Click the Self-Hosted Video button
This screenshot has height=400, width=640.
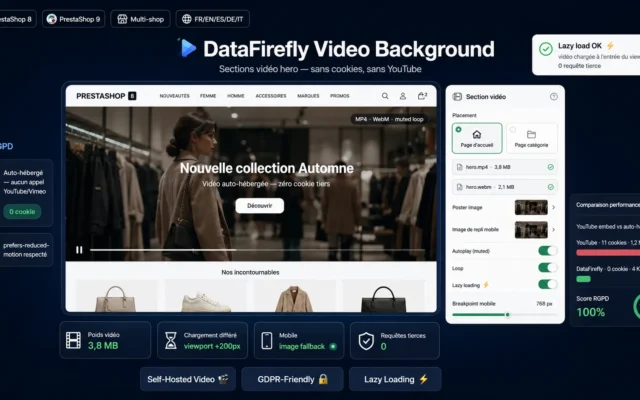188,379
